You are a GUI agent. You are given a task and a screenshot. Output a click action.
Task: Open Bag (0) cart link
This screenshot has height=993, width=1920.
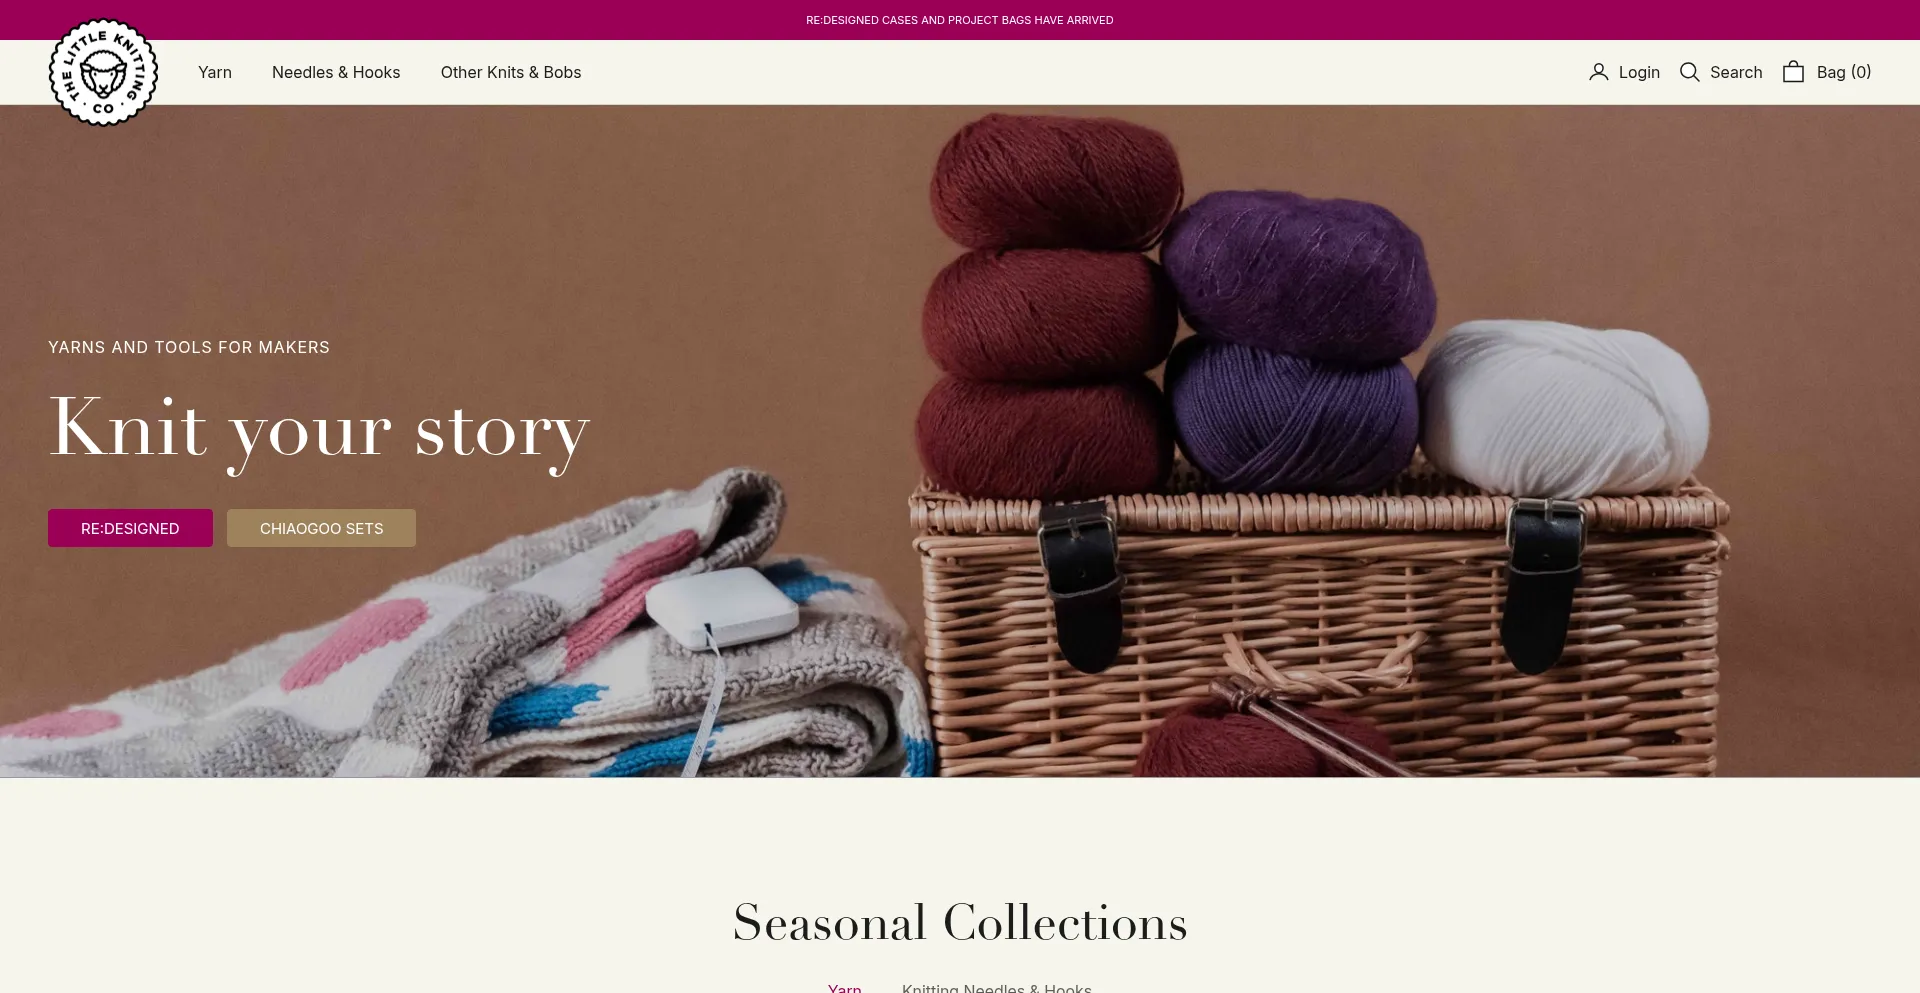click(1827, 72)
